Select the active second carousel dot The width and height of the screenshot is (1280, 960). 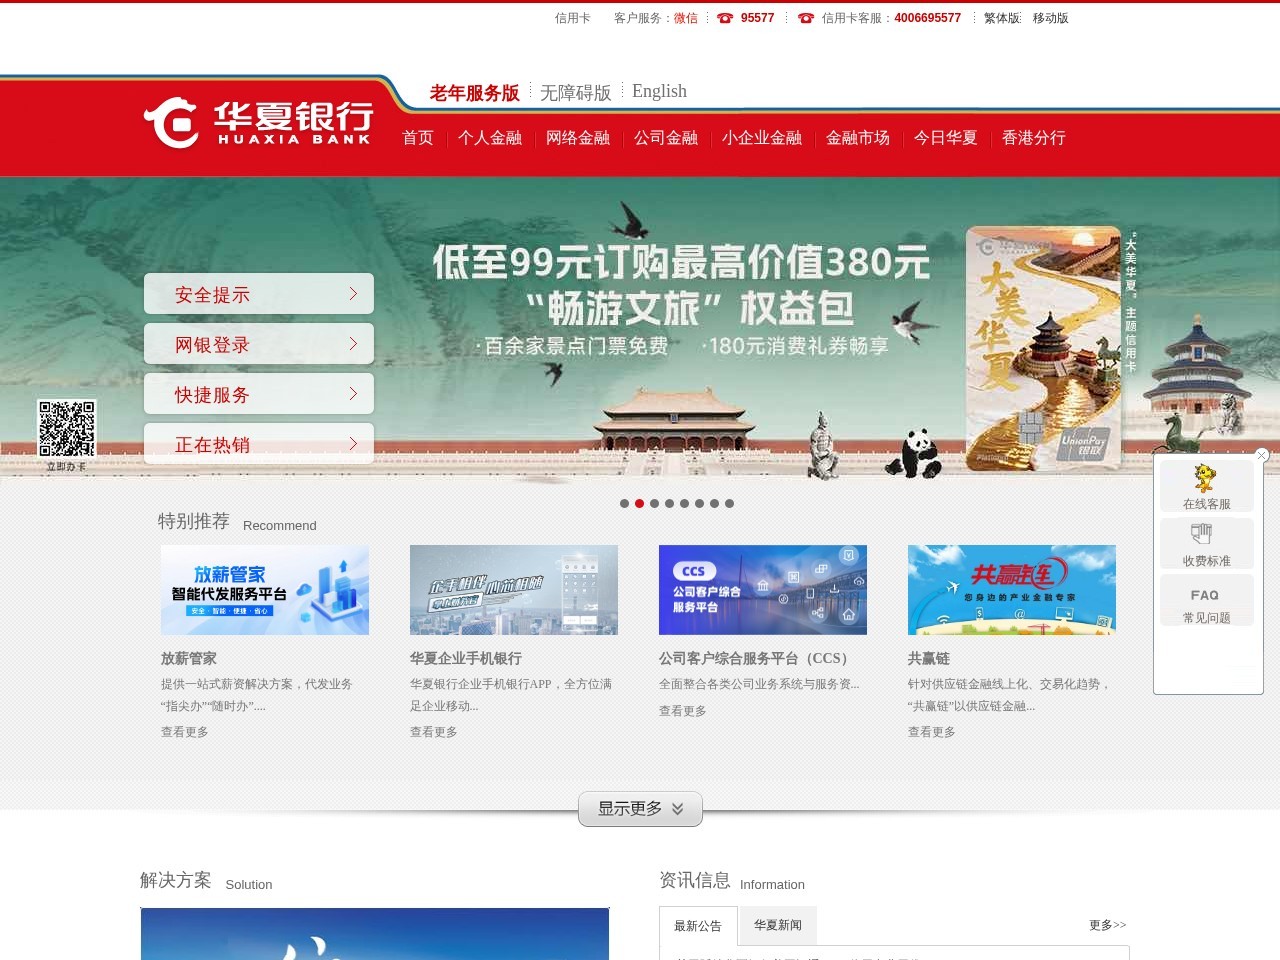click(x=640, y=504)
